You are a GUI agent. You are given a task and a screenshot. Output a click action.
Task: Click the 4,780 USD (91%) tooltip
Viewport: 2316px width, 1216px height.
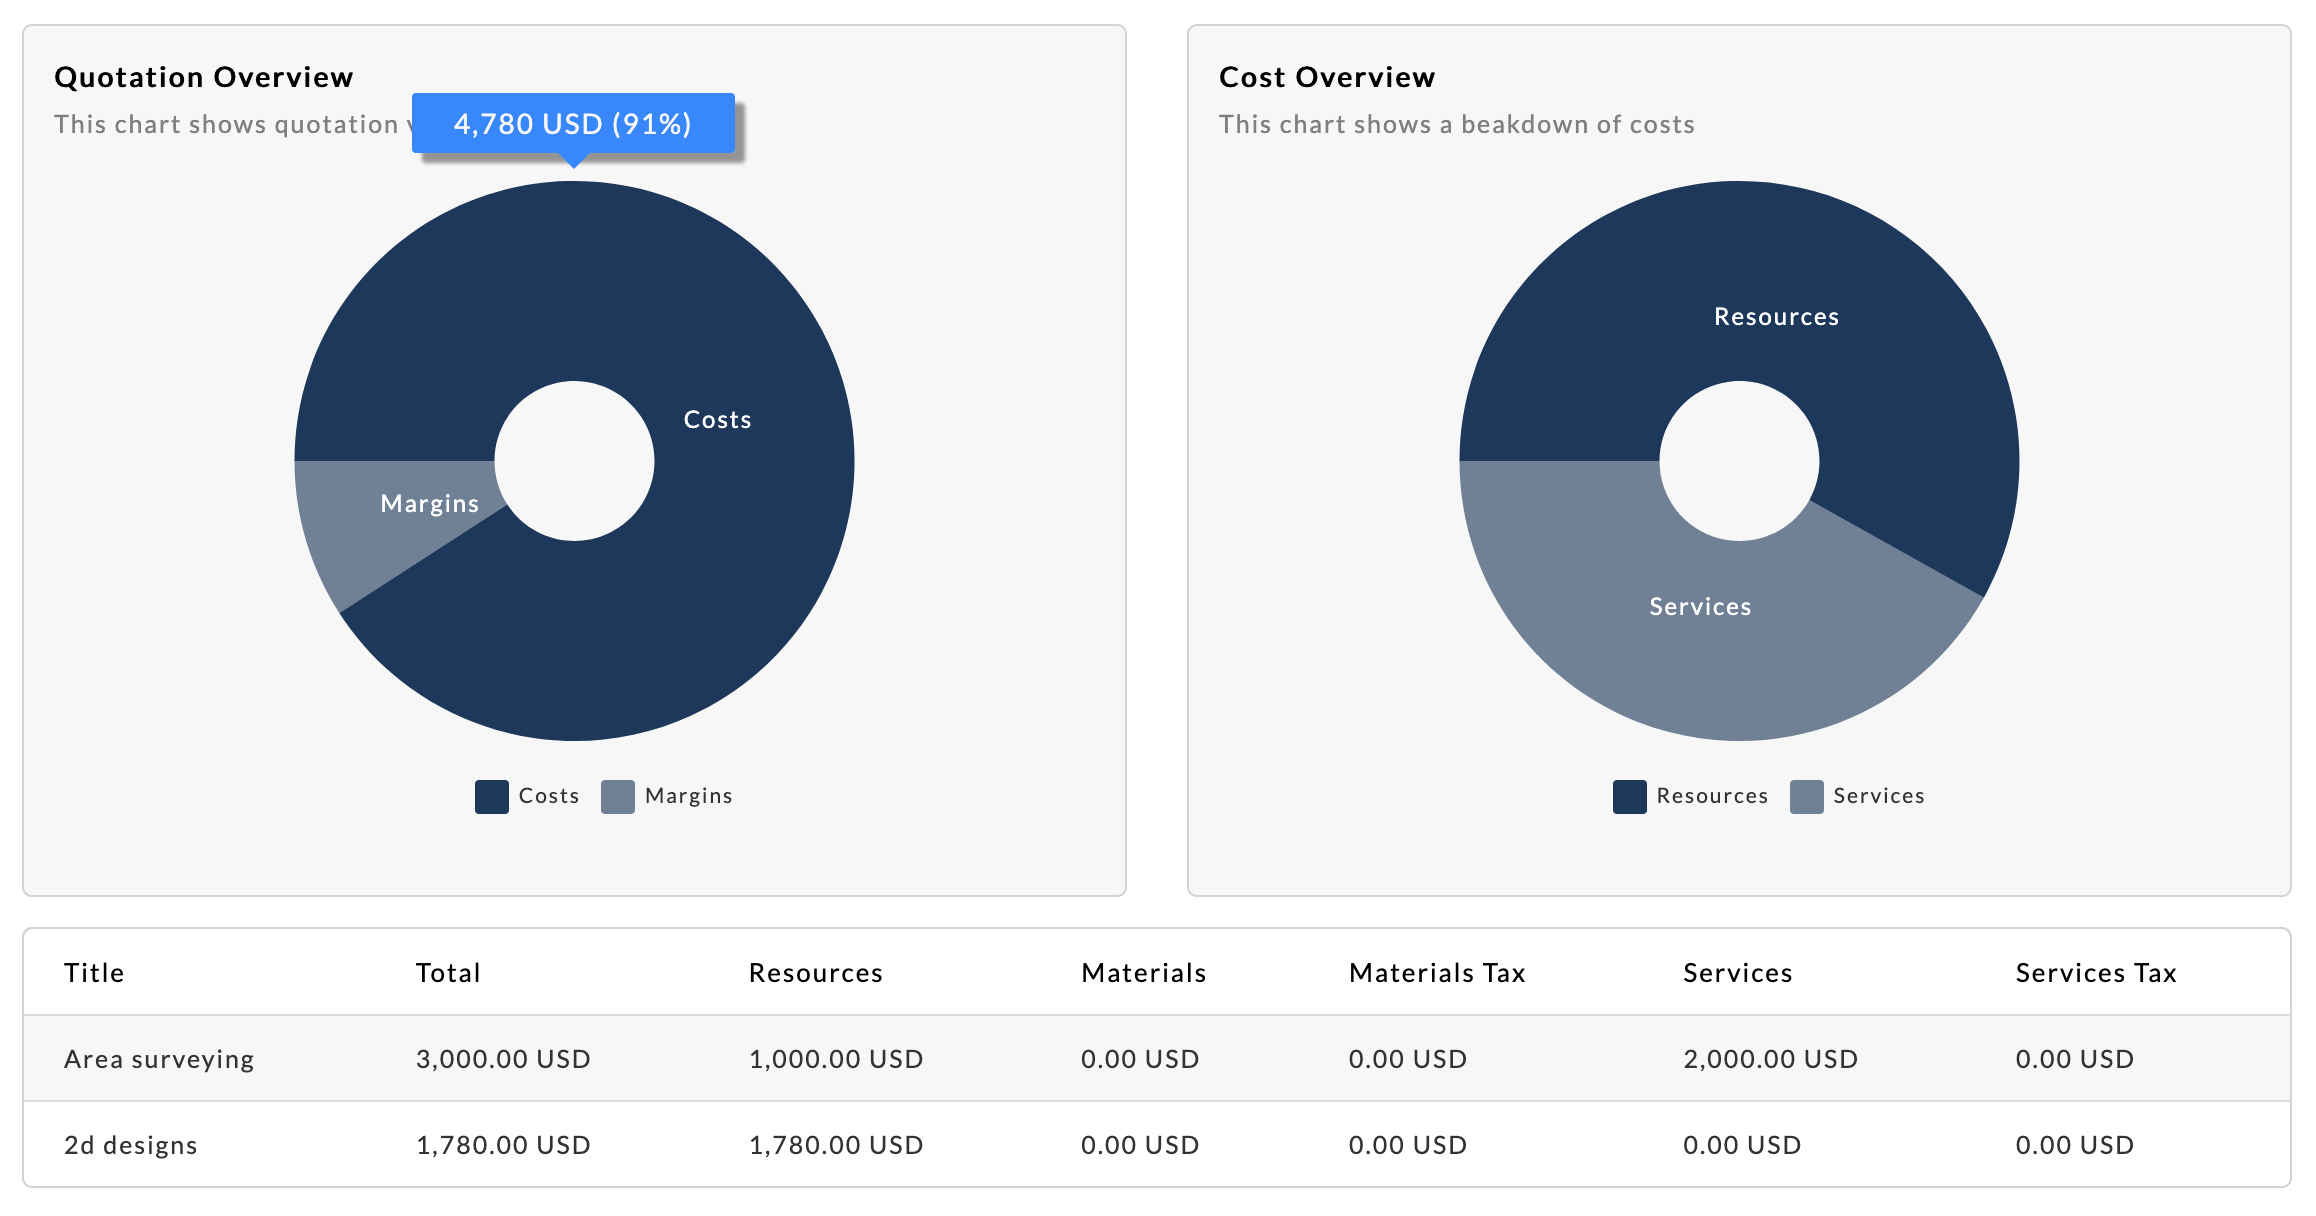[x=573, y=123]
